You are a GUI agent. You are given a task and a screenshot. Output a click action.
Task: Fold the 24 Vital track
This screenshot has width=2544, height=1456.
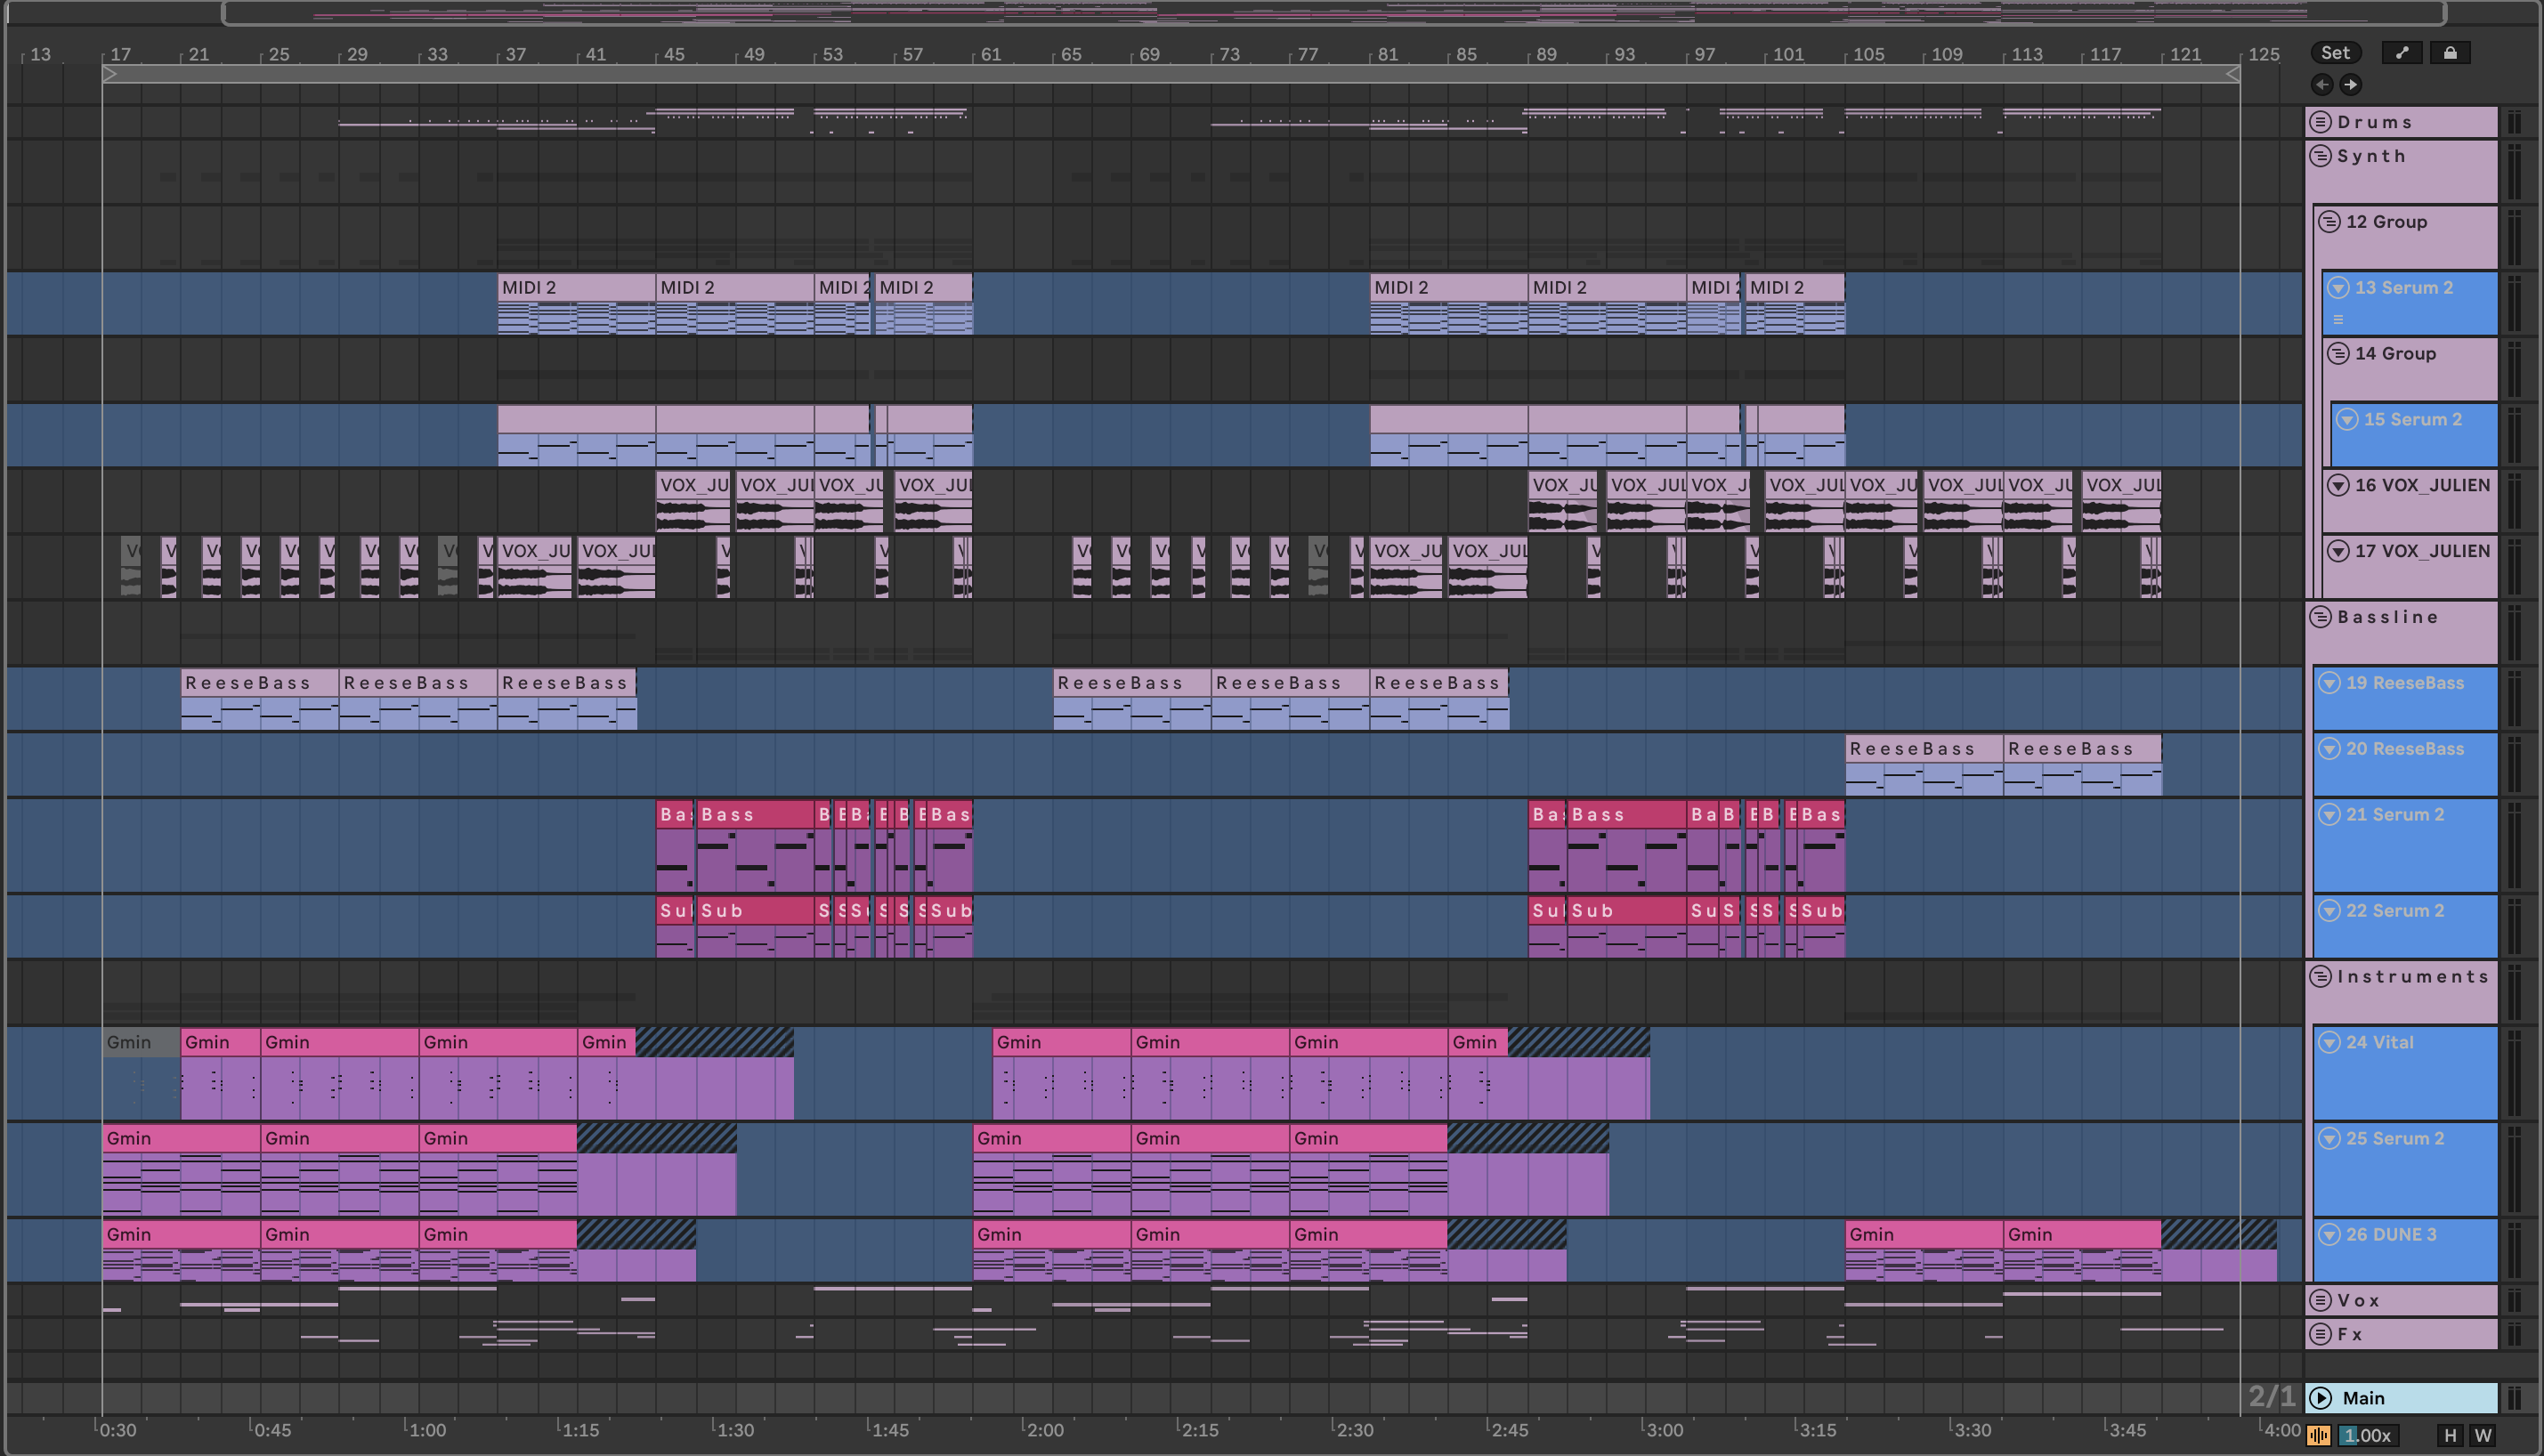(2330, 1042)
